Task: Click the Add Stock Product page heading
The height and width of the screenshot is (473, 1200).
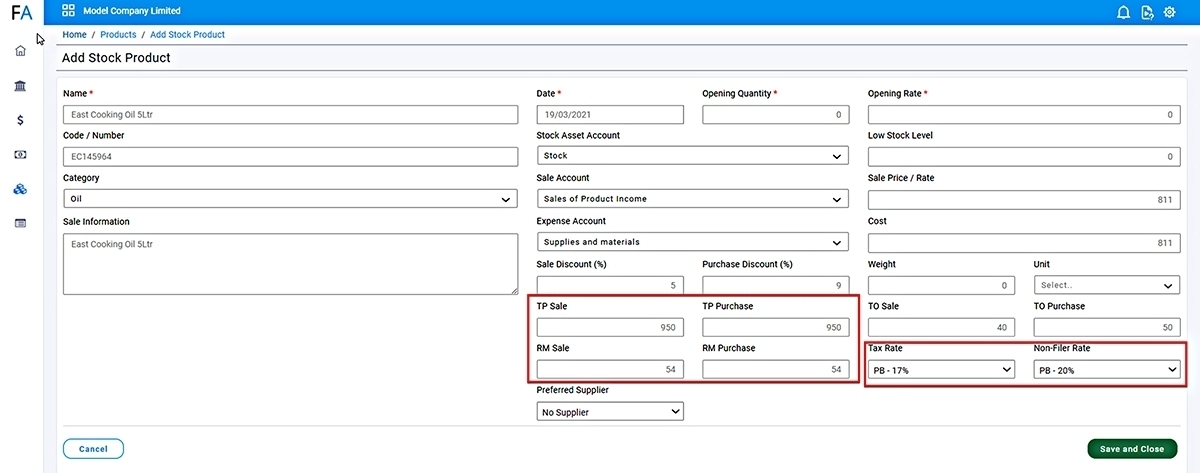Action: click(116, 58)
